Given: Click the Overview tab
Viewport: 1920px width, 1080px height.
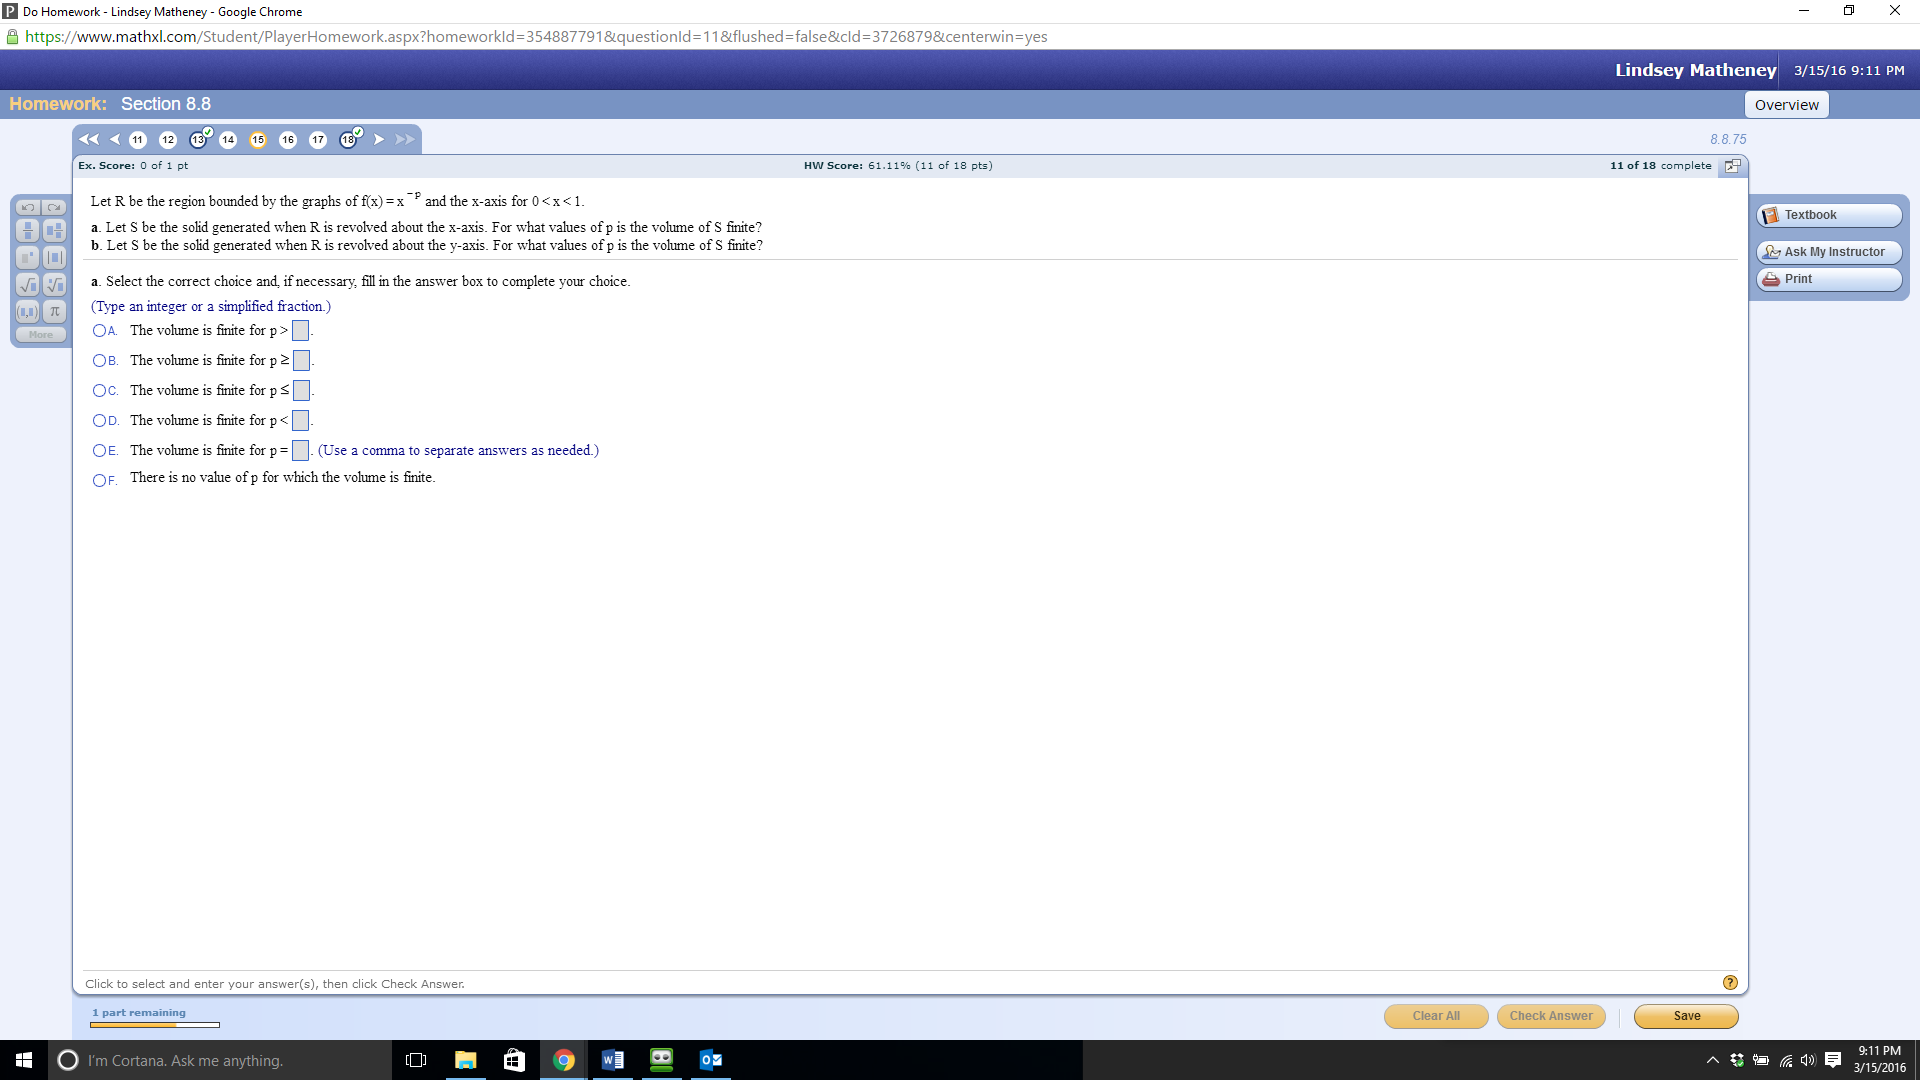Looking at the screenshot, I should [1786, 104].
